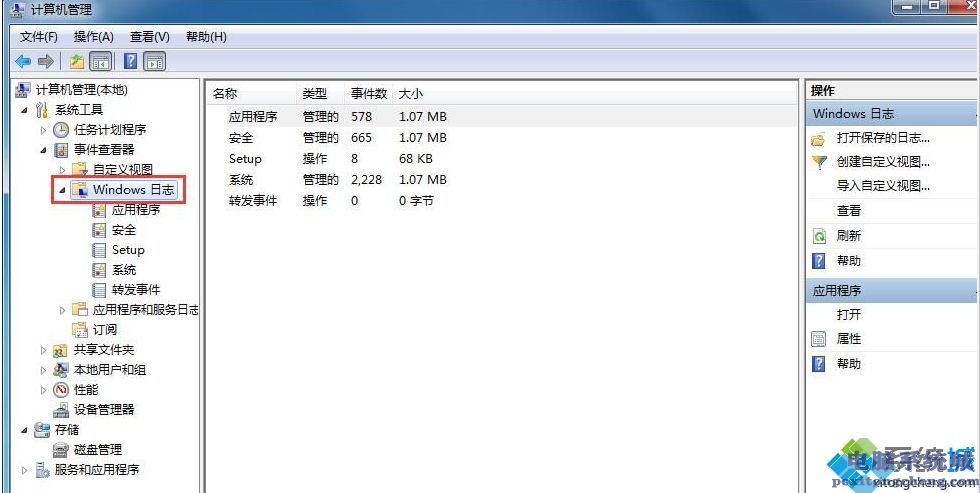980x493 pixels.
Task: Click the 事件查看器 tree icon
Action: (x=61, y=150)
